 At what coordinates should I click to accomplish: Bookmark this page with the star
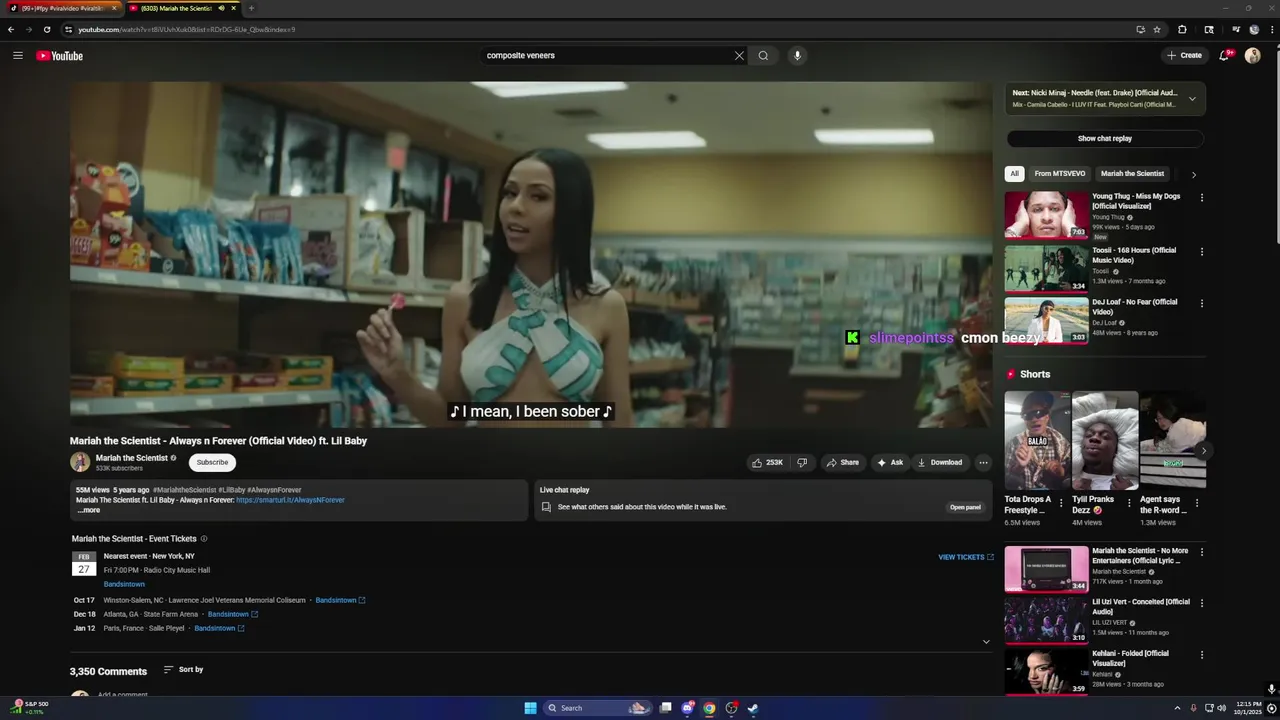[x=1157, y=29]
